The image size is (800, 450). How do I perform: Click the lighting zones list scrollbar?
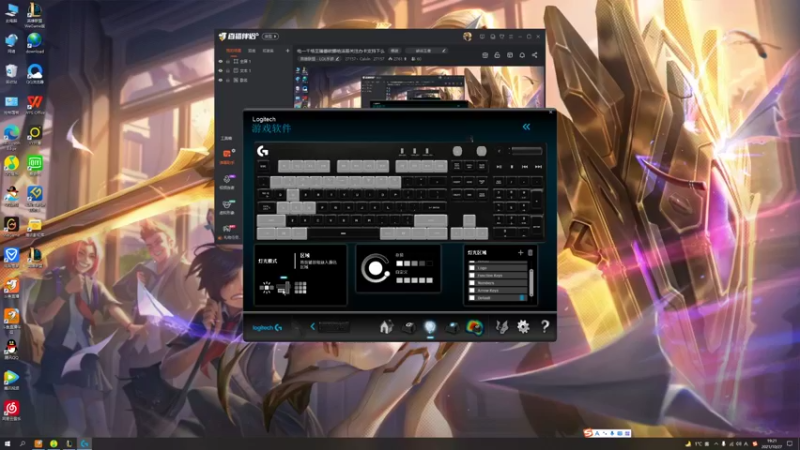point(531,282)
